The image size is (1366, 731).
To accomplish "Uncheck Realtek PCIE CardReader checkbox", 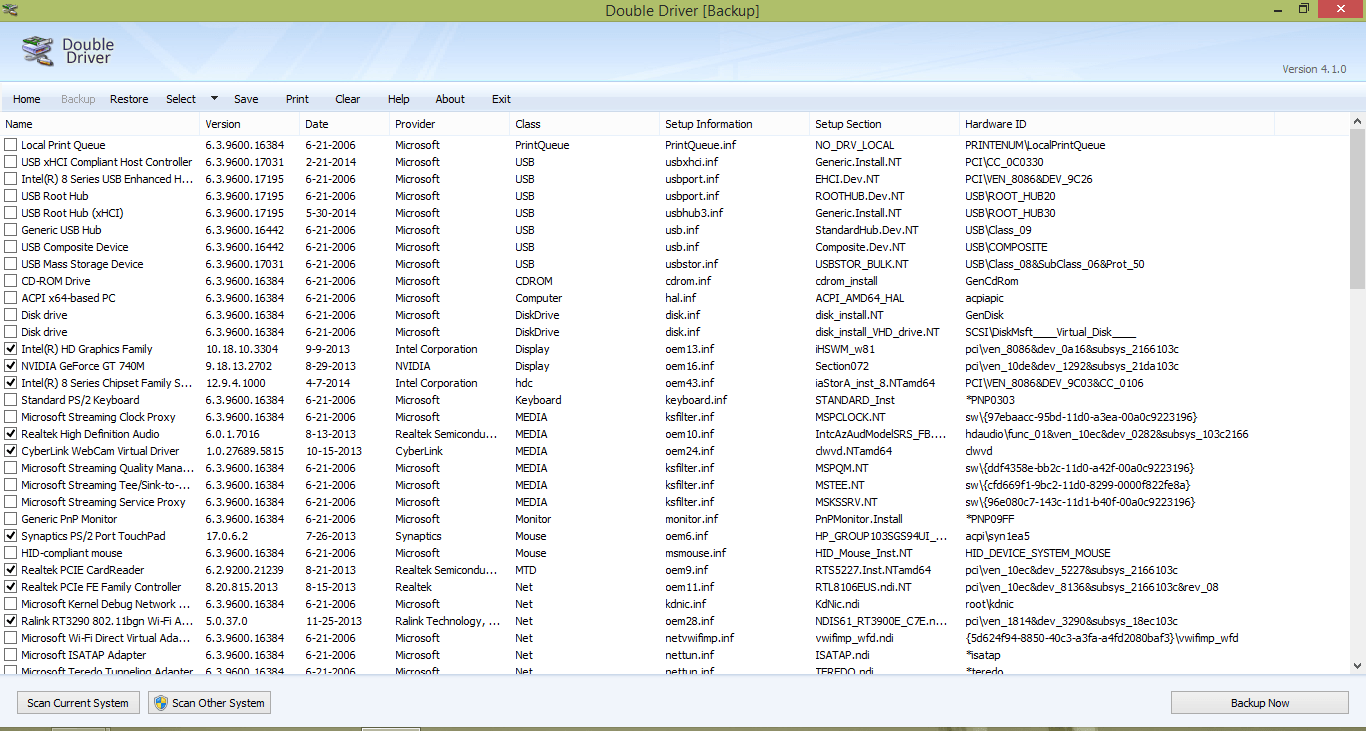I will 11,570.
